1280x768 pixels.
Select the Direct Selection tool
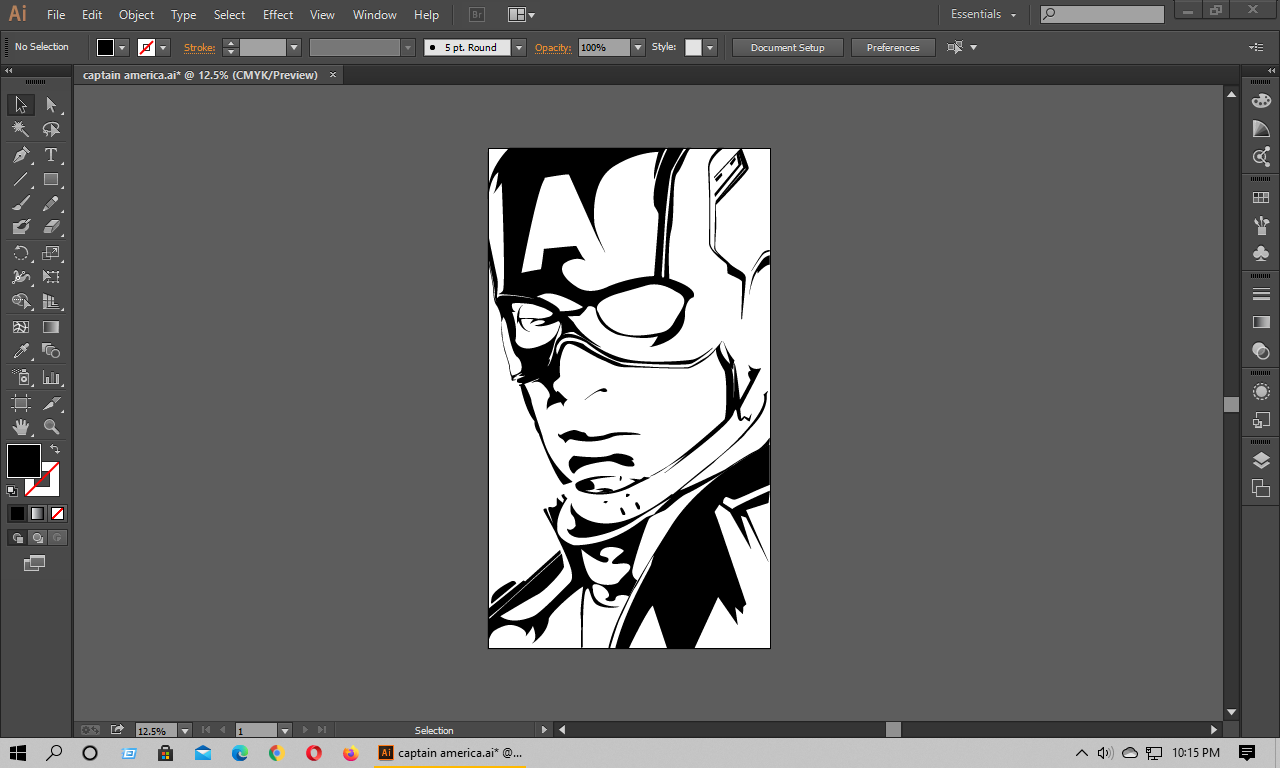pos(51,105)
